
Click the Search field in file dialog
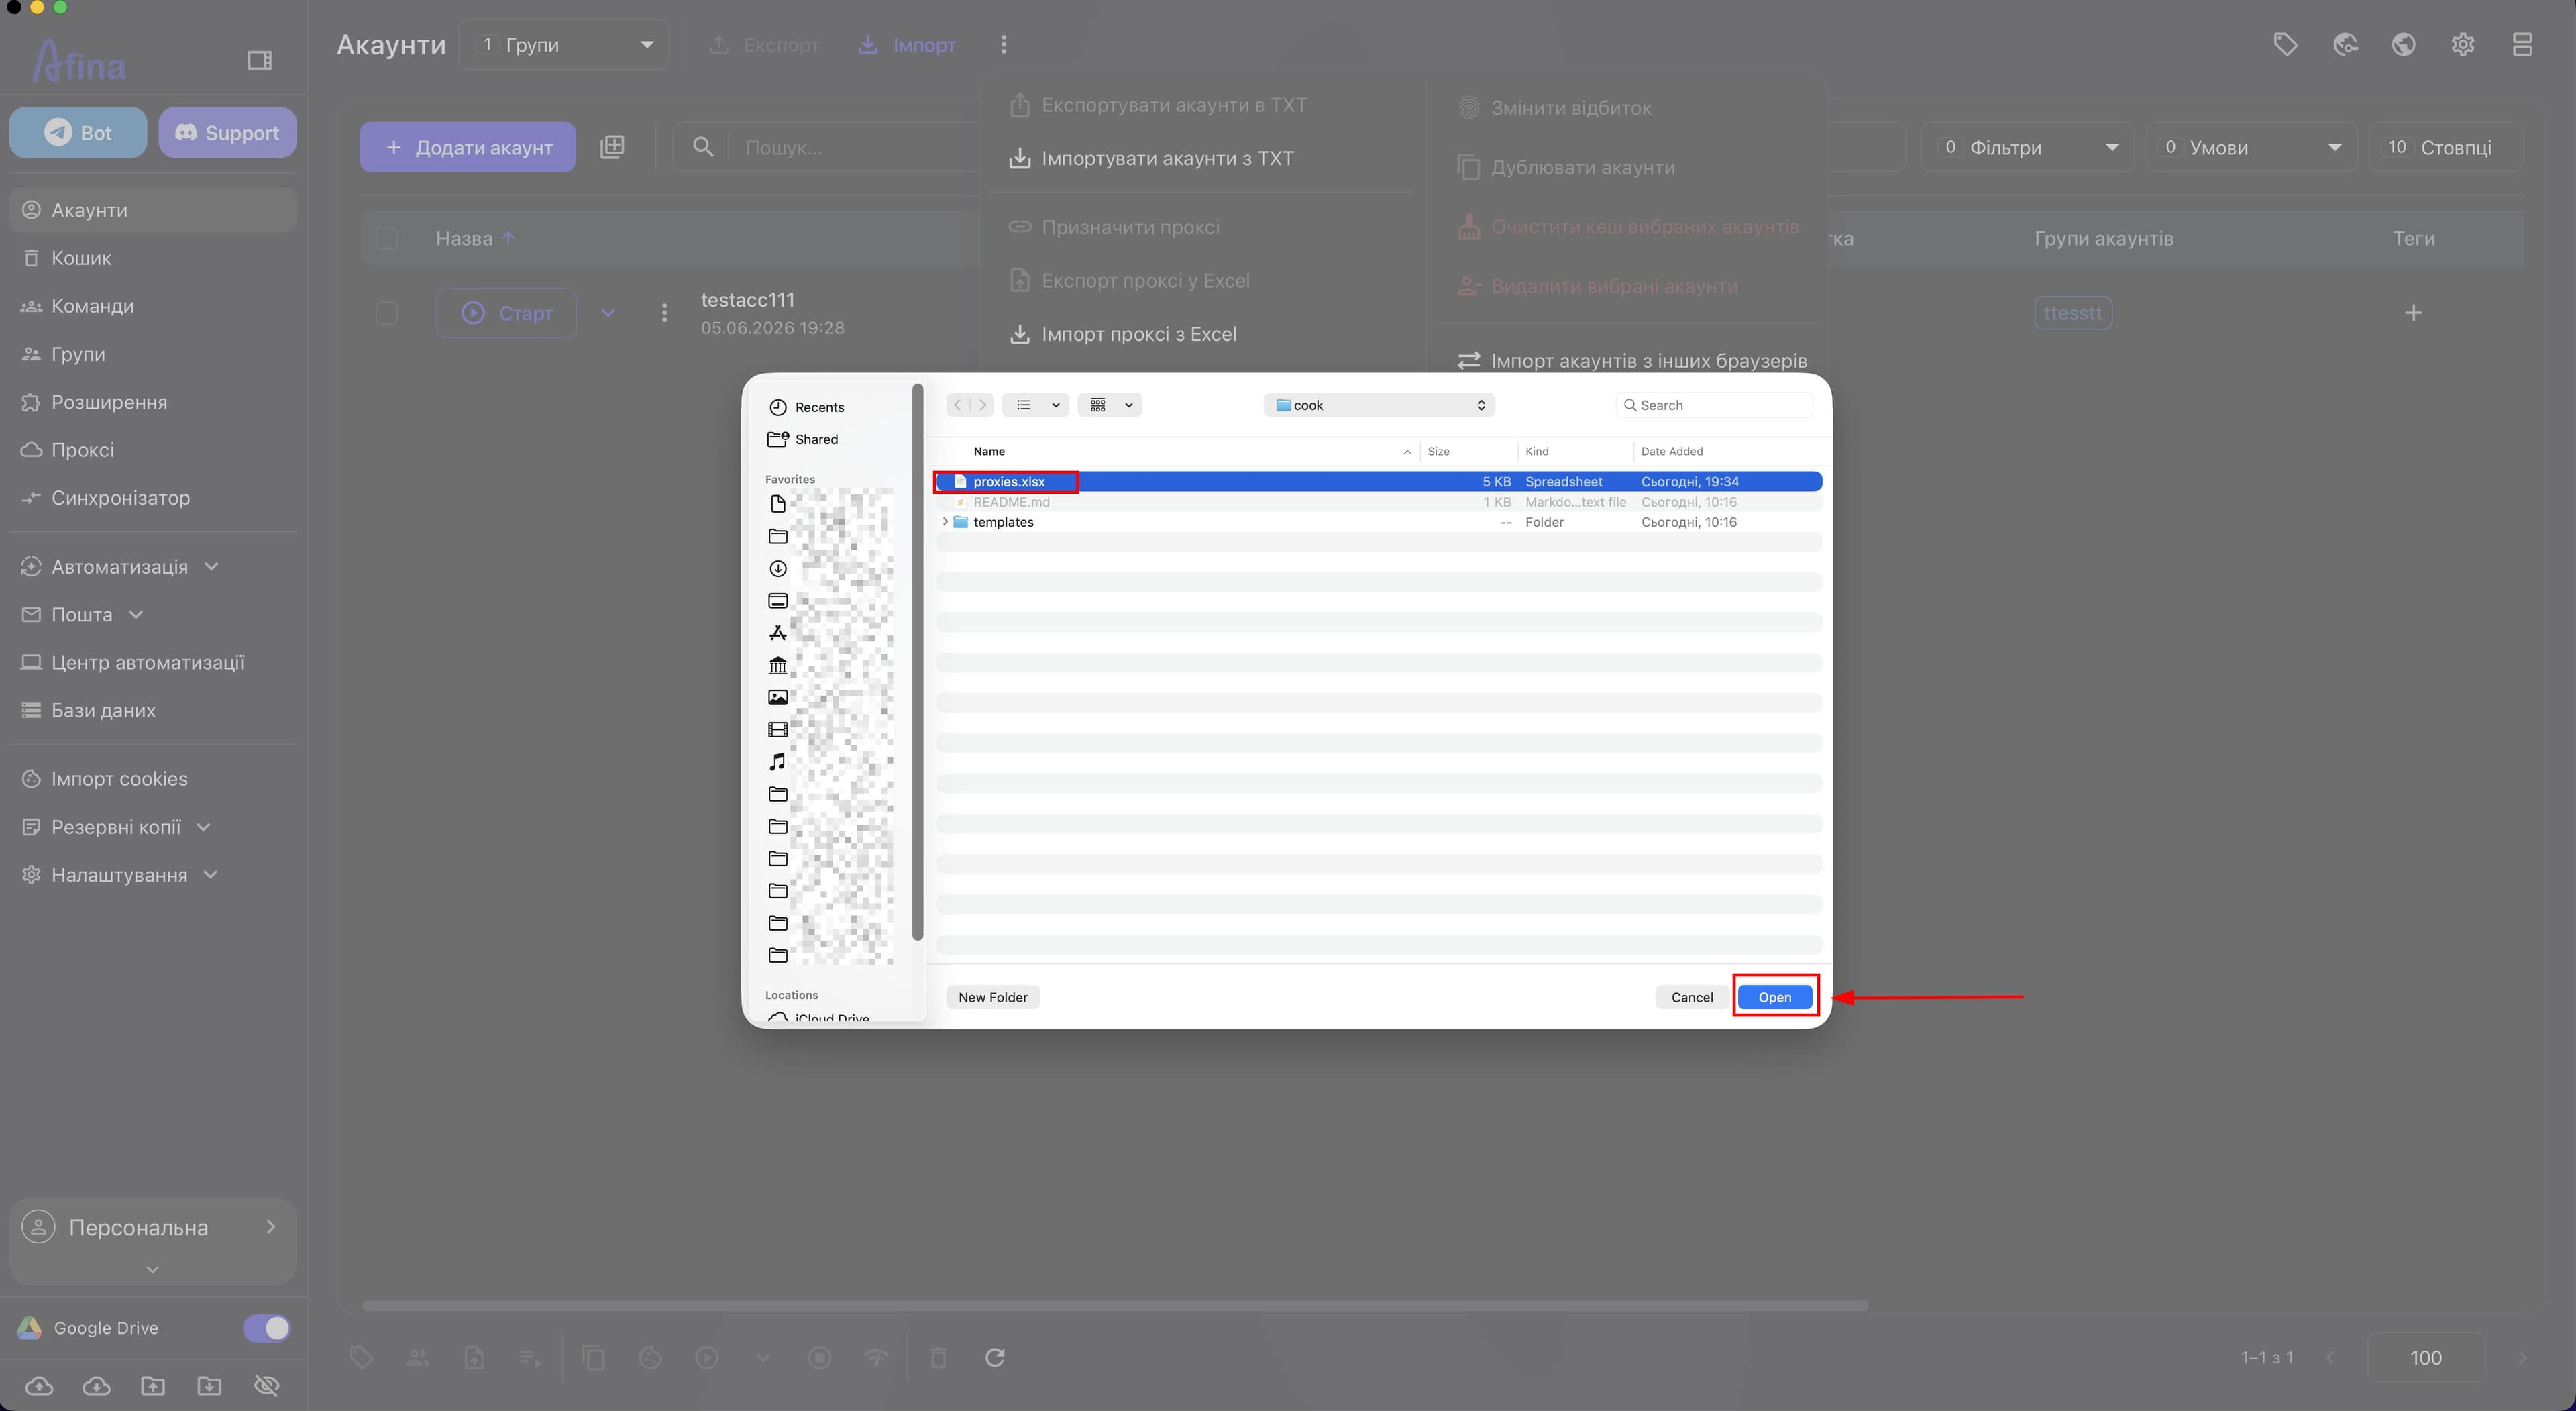(x=1714, y=405)
